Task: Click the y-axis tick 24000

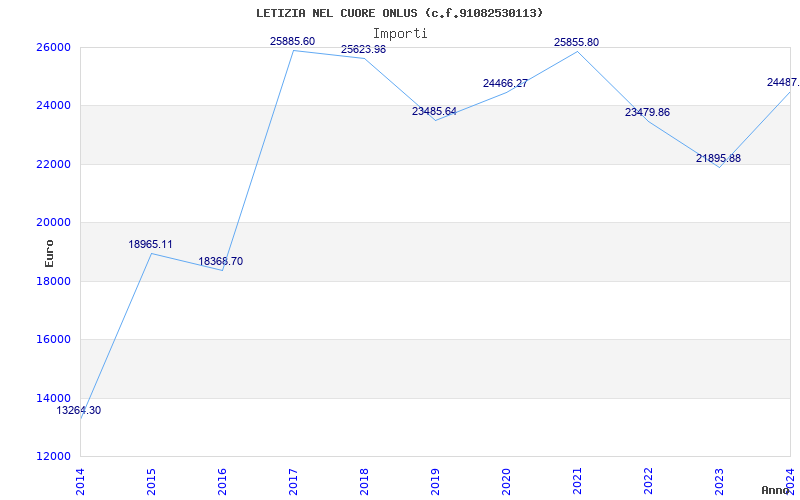Action: pyautogui.click(x=53, y=106)
